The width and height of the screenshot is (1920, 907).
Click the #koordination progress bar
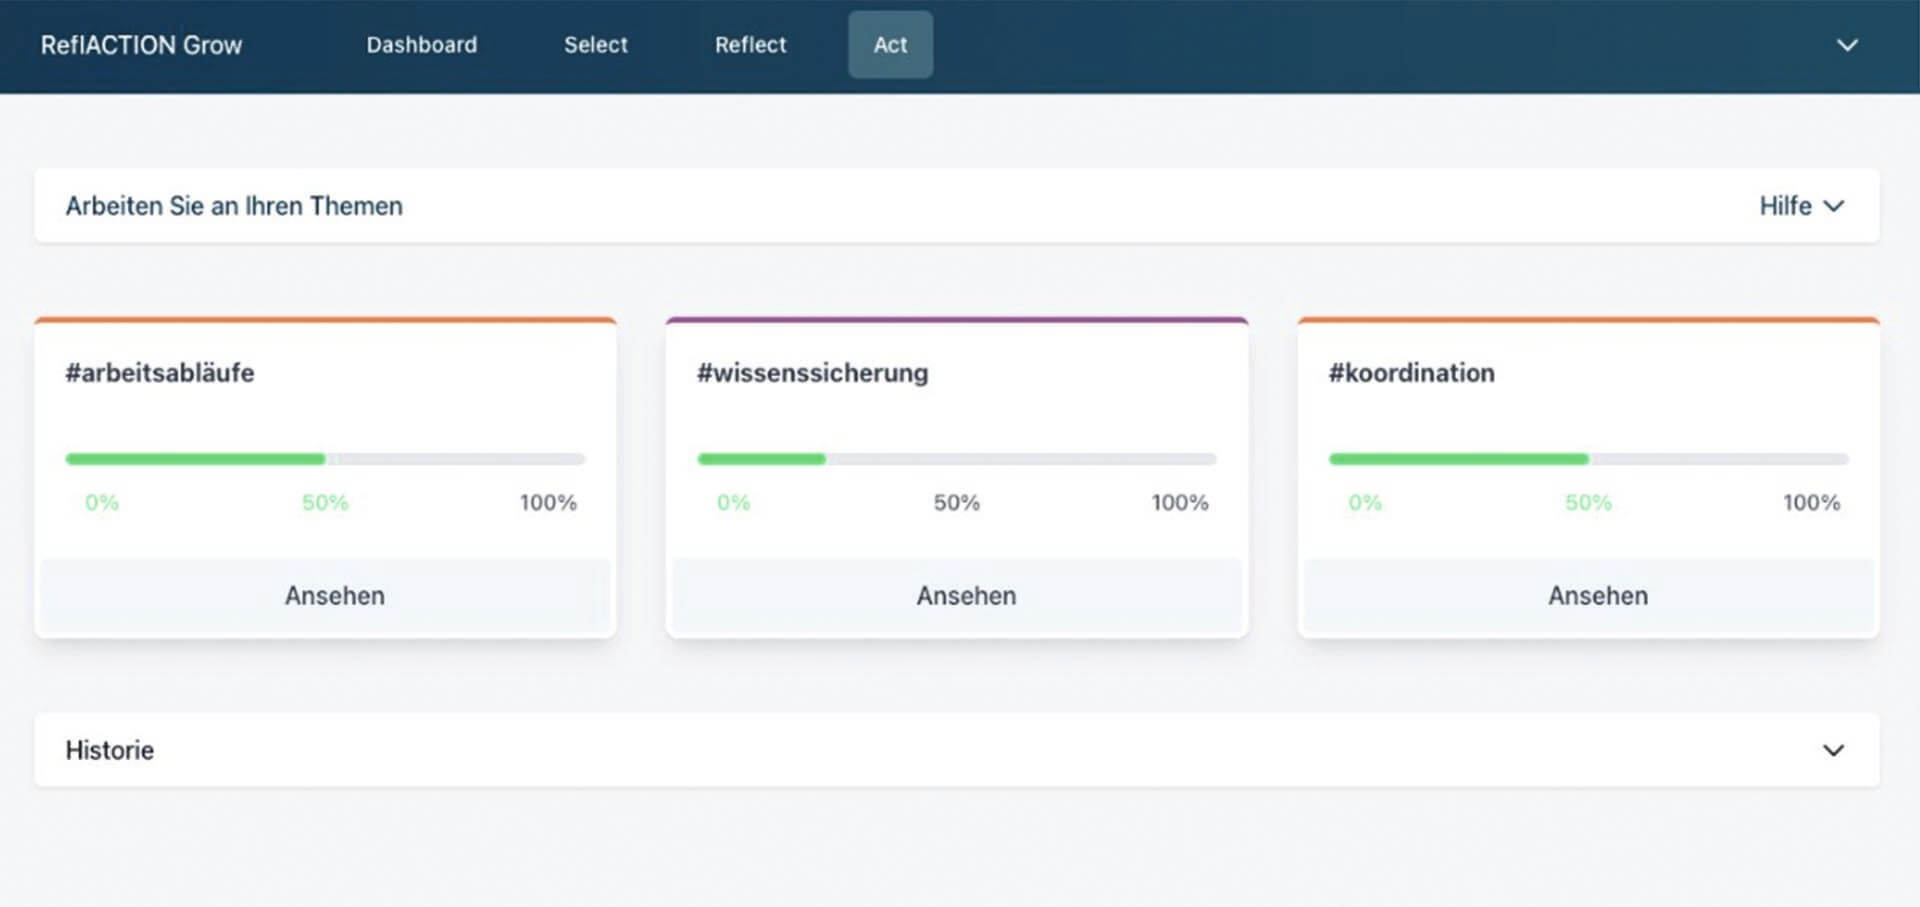(1588, 459)
